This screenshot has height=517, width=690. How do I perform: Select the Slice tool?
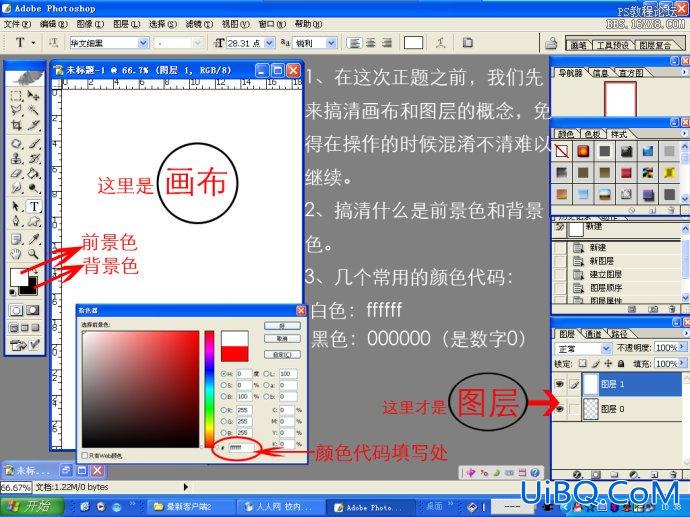33,125
